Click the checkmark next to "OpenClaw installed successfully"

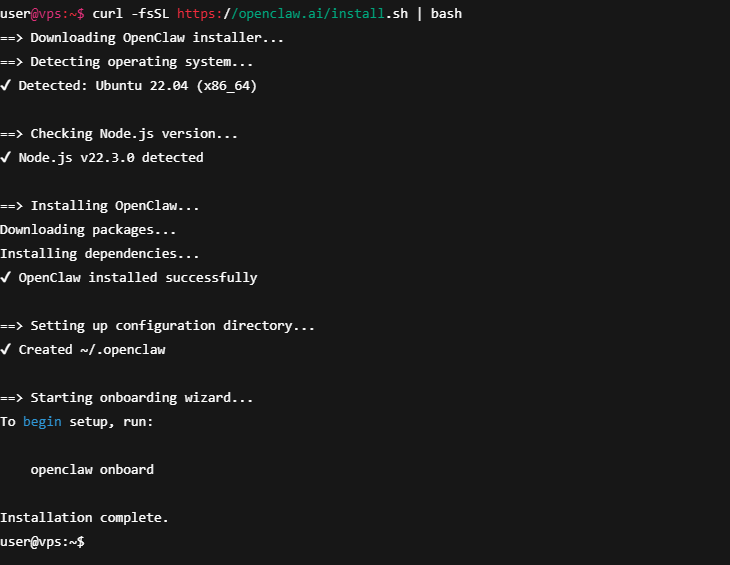point(6,278)
